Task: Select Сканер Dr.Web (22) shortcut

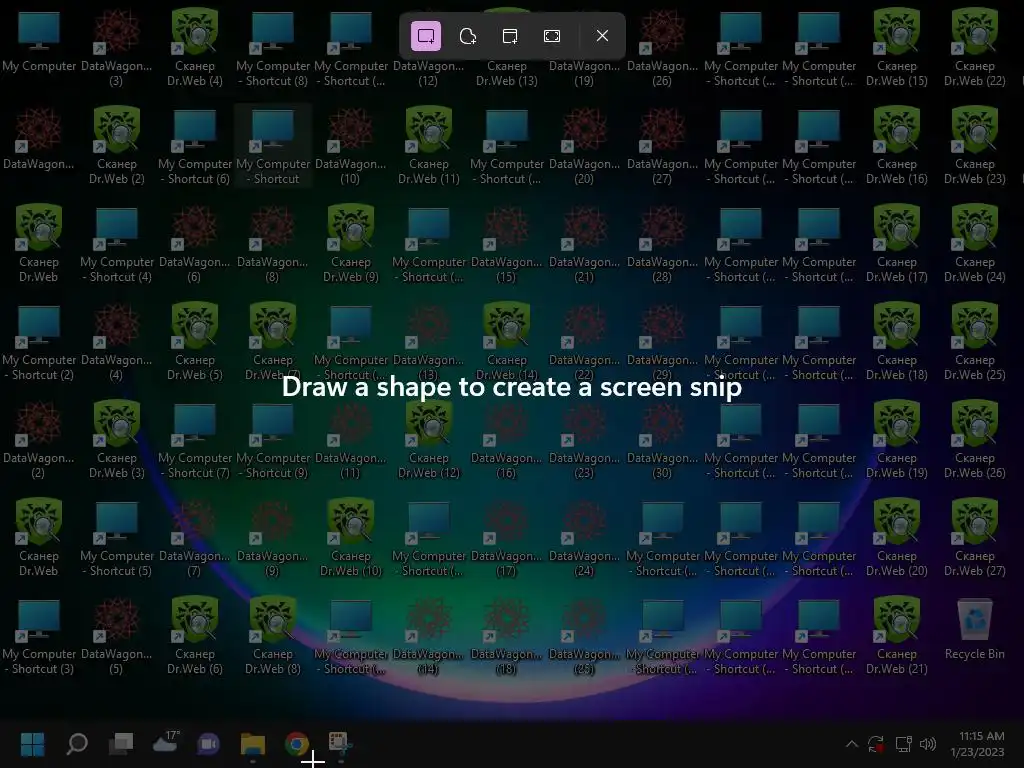Action: coord(974,48)
